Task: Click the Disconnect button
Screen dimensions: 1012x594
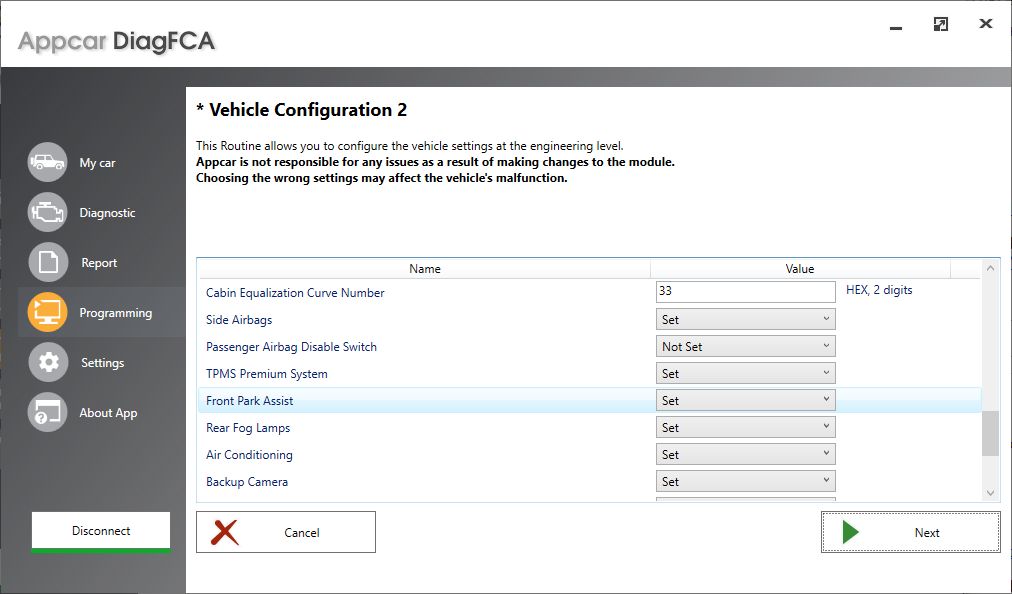Action: 101,532
